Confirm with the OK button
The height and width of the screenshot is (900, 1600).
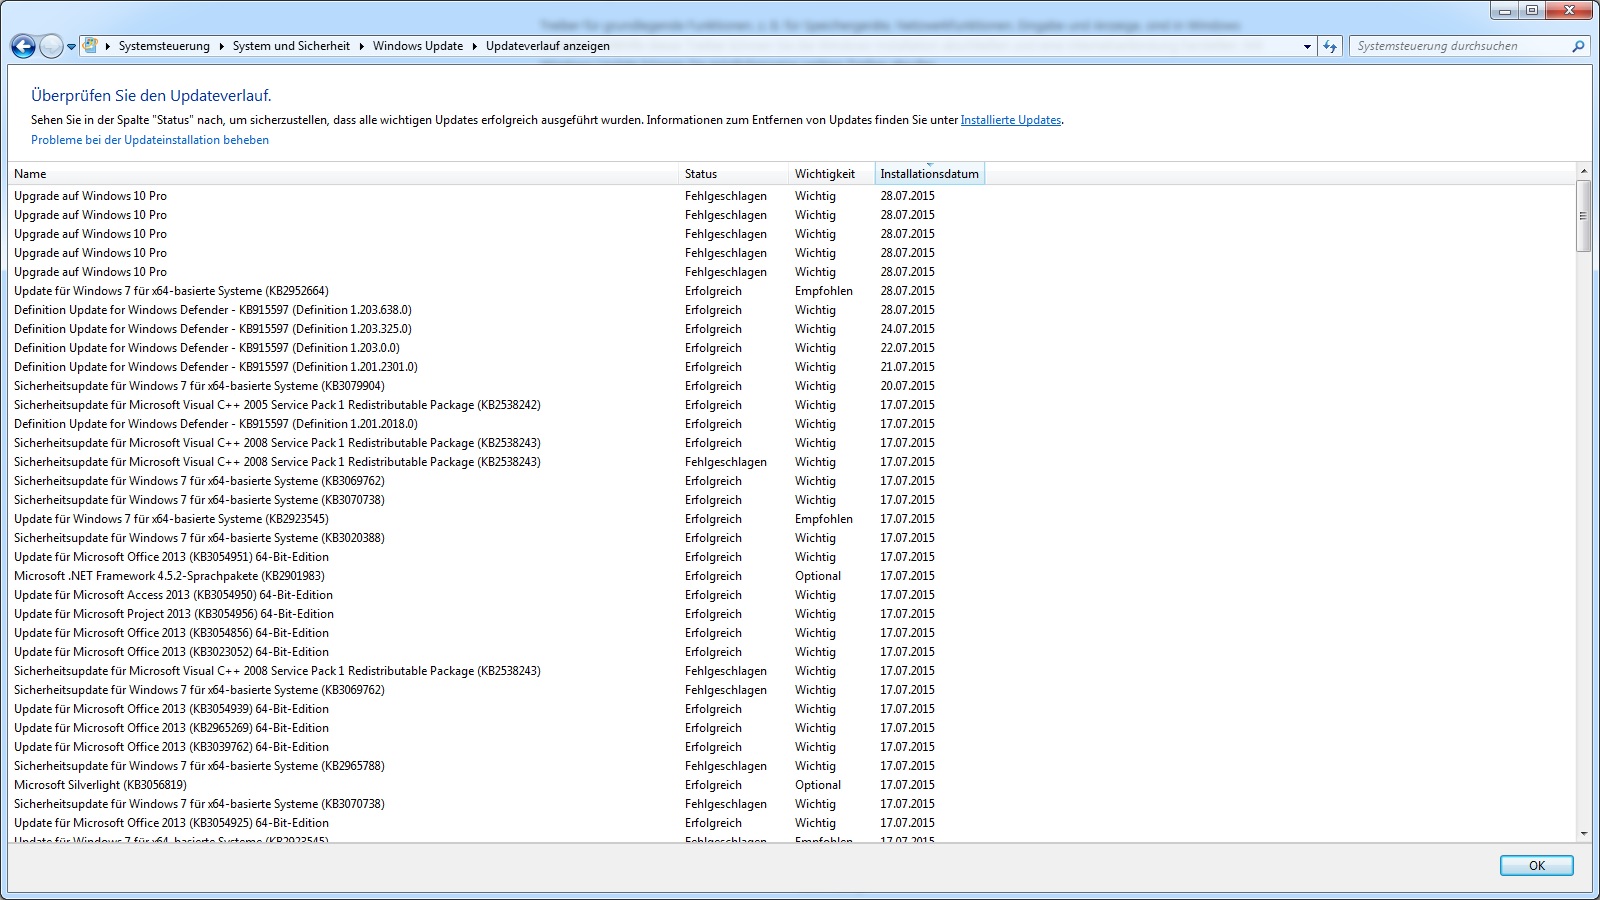pyautogui.click(x=1537, y=866)
